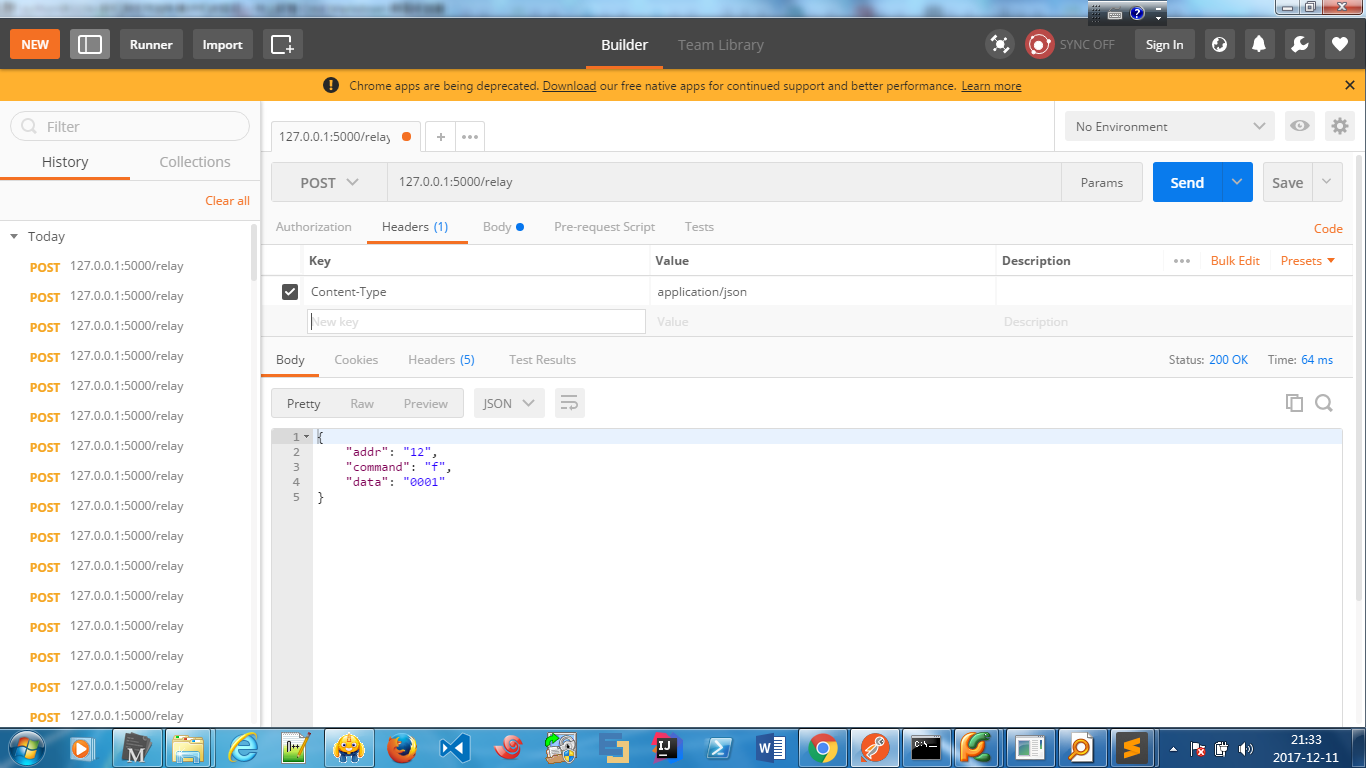Open a new window via plus-window icon
Screen dimensions: 1366x768
point(283,44)
